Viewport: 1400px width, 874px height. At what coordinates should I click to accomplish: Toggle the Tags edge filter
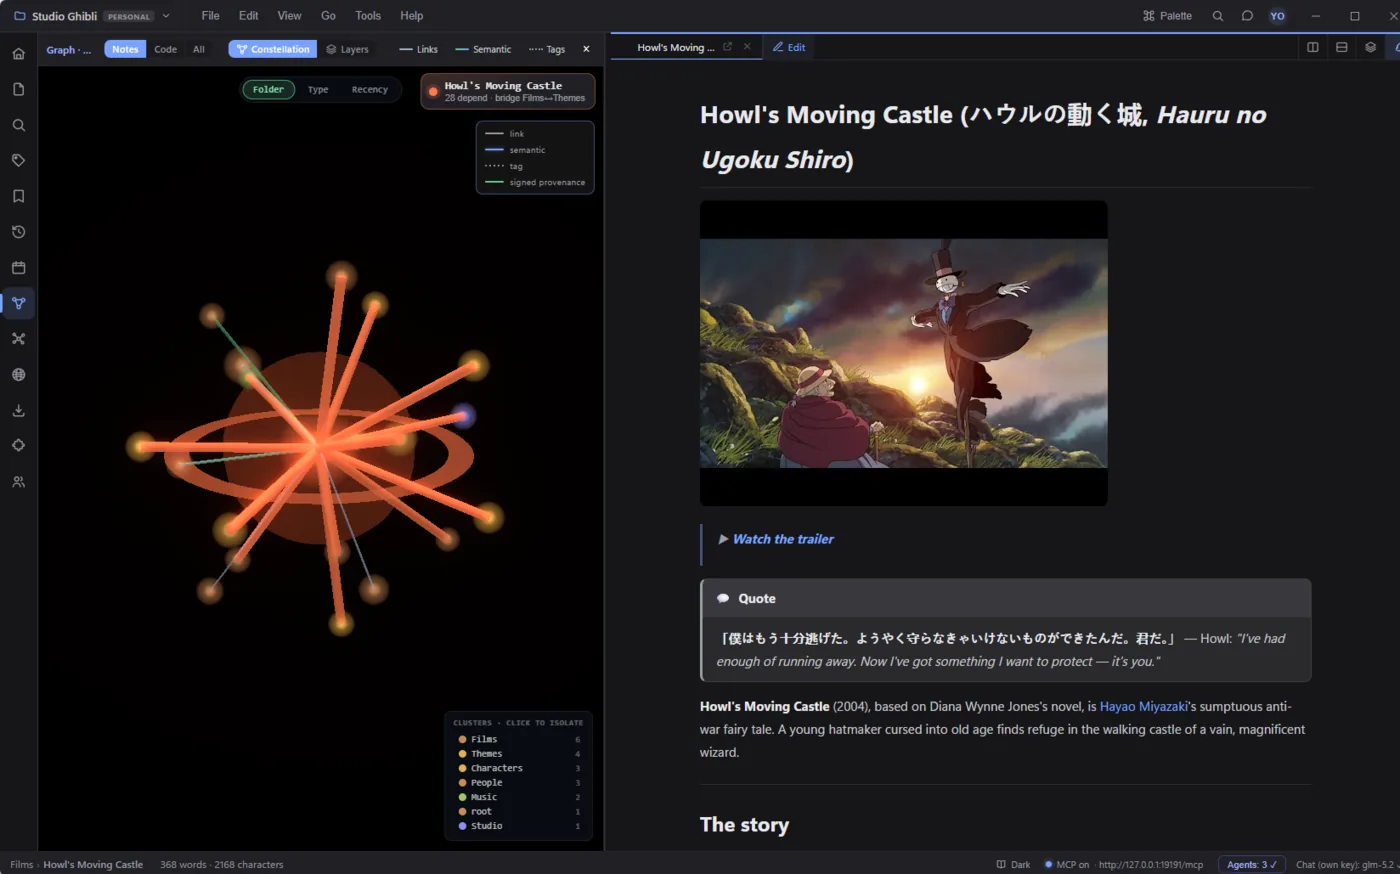546,49
